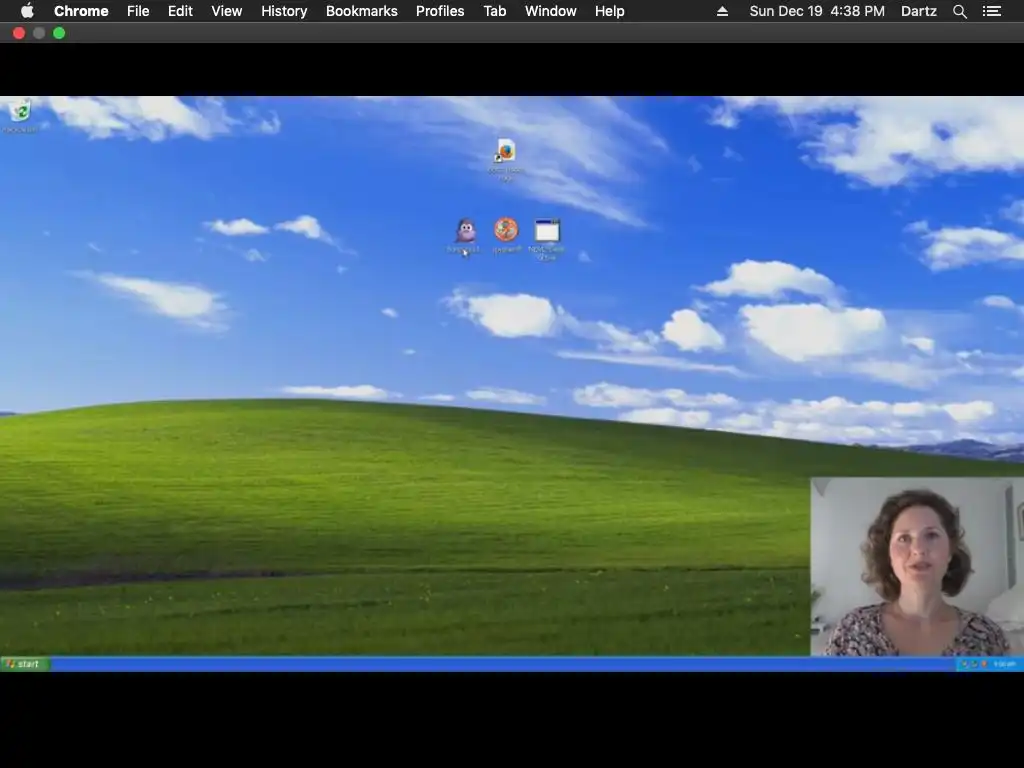The image size is (1024, 768).
Task: Click the Windows XP start button
Action: click(x=25, y=664)
